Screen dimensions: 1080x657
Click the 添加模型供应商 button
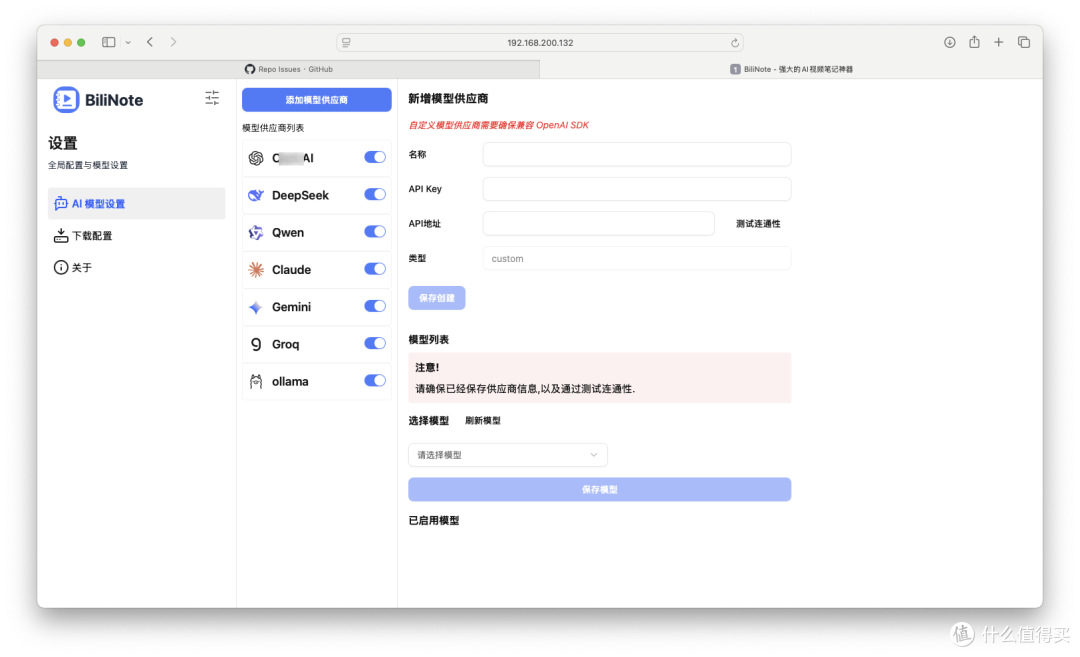(317, 100)
